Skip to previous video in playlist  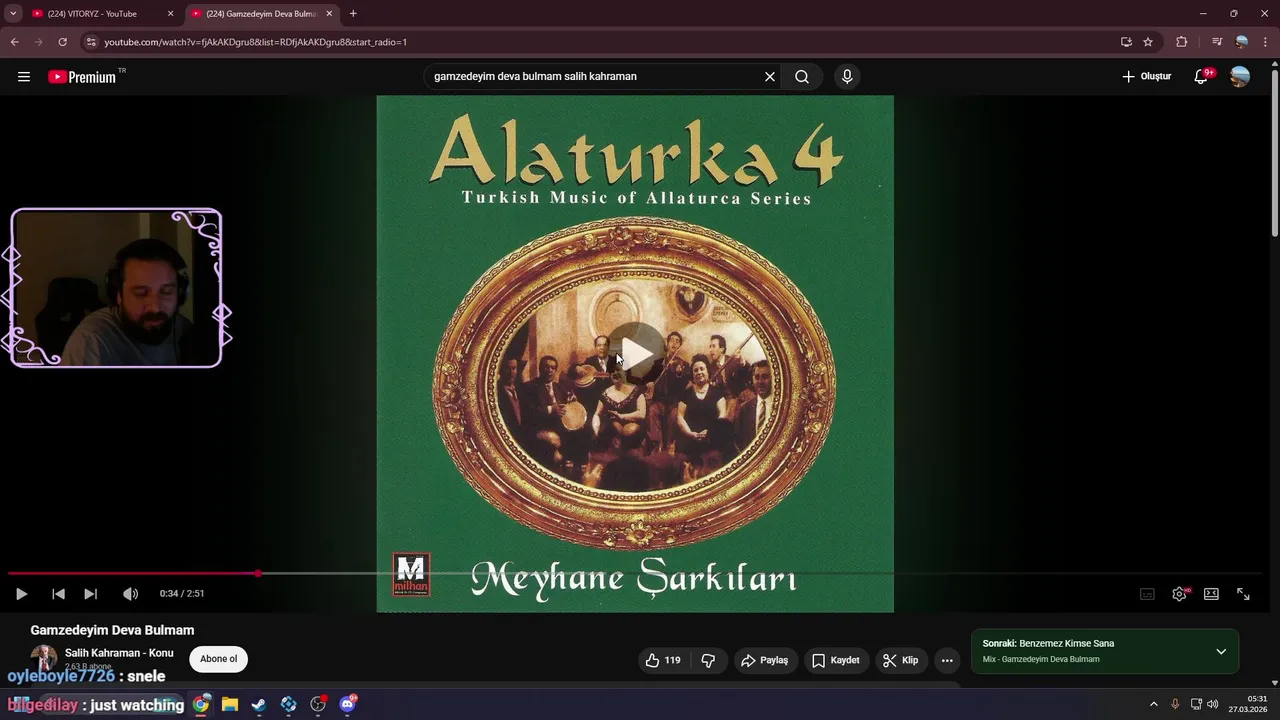tap(58, 594)
